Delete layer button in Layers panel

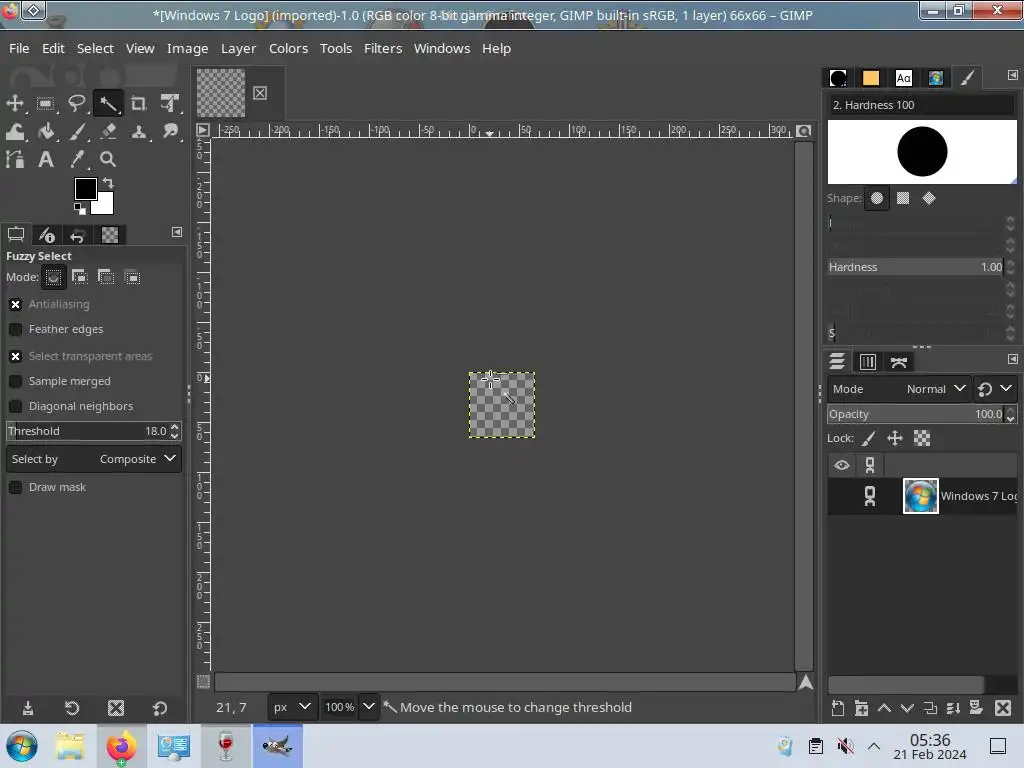[1003, 708]
